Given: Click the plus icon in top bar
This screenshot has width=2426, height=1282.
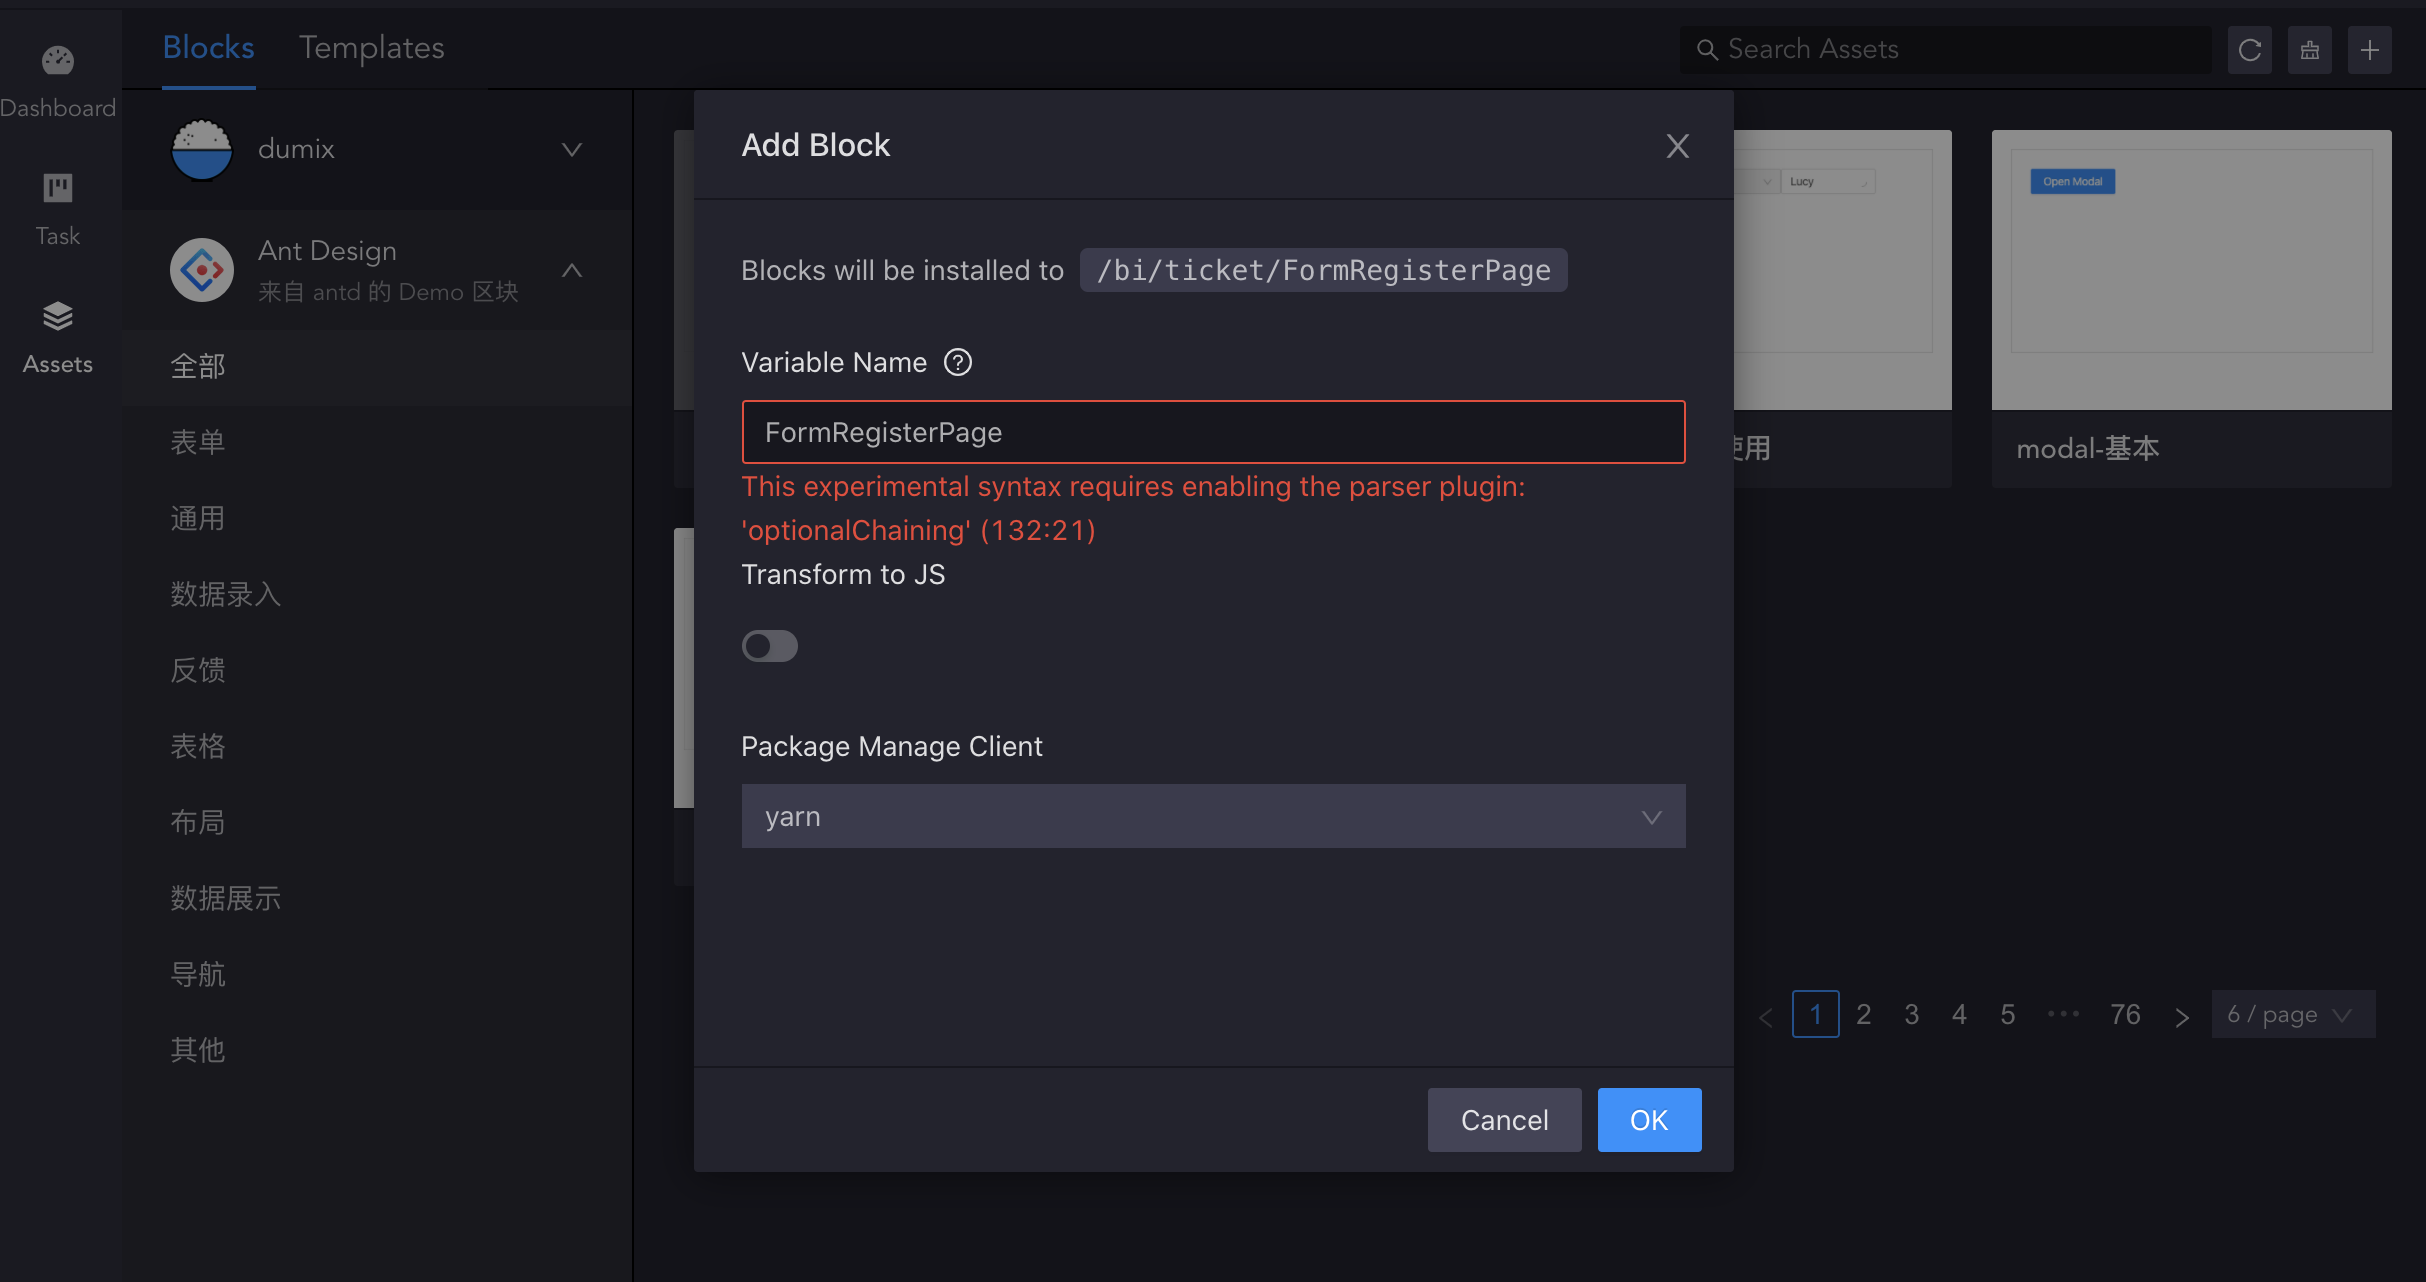Looking at the screenshot, I should click(x=2370, y=50).
